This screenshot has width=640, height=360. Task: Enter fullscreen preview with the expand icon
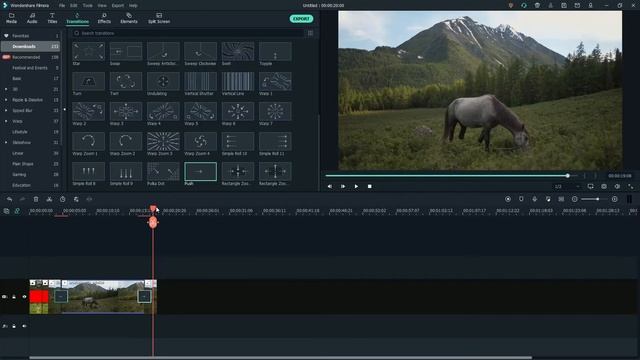631,187
